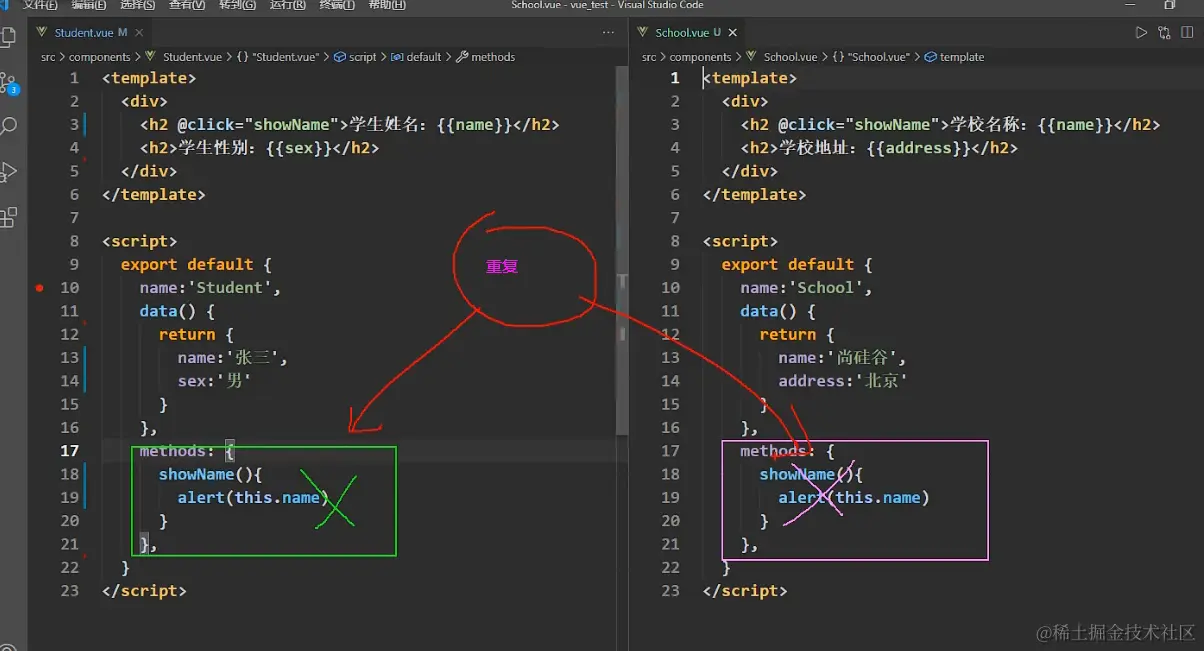Click '<template>' on School.vue line 1
Viewport: 1204px width, 651px height.
tap(750, 78)
